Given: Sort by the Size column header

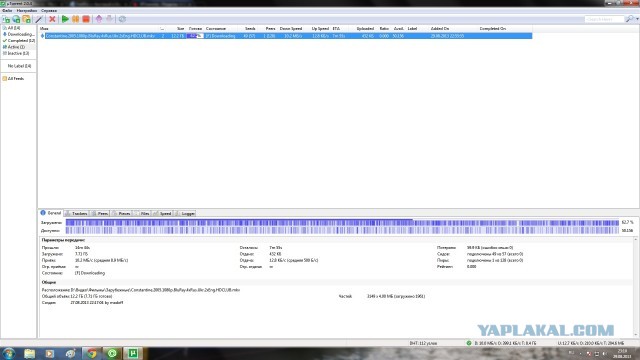Looking at the screenshot, I should [x=180, y=29].
